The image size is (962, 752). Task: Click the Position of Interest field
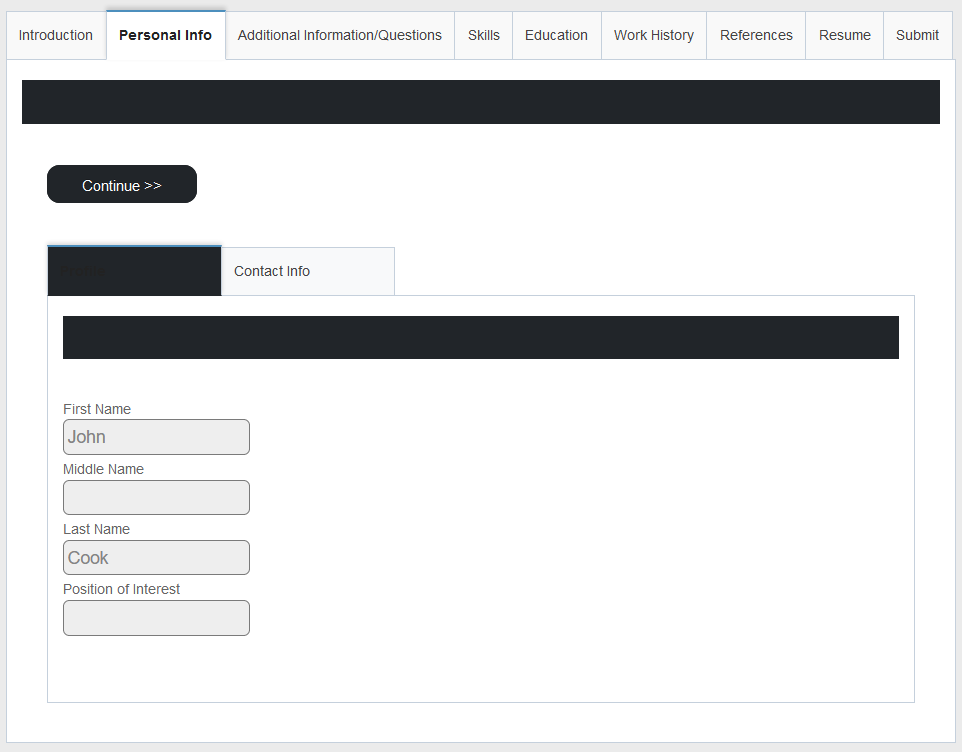(156, 618)
